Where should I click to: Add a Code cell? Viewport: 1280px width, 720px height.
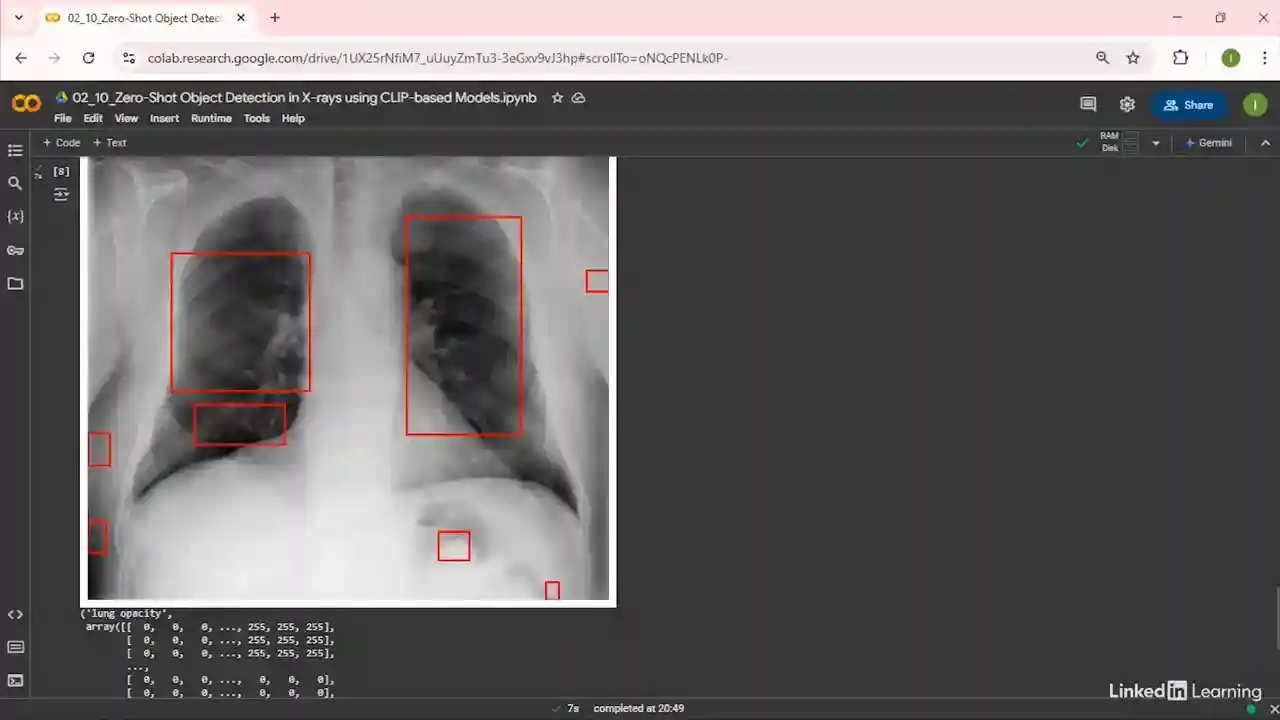tap(61, 143)
